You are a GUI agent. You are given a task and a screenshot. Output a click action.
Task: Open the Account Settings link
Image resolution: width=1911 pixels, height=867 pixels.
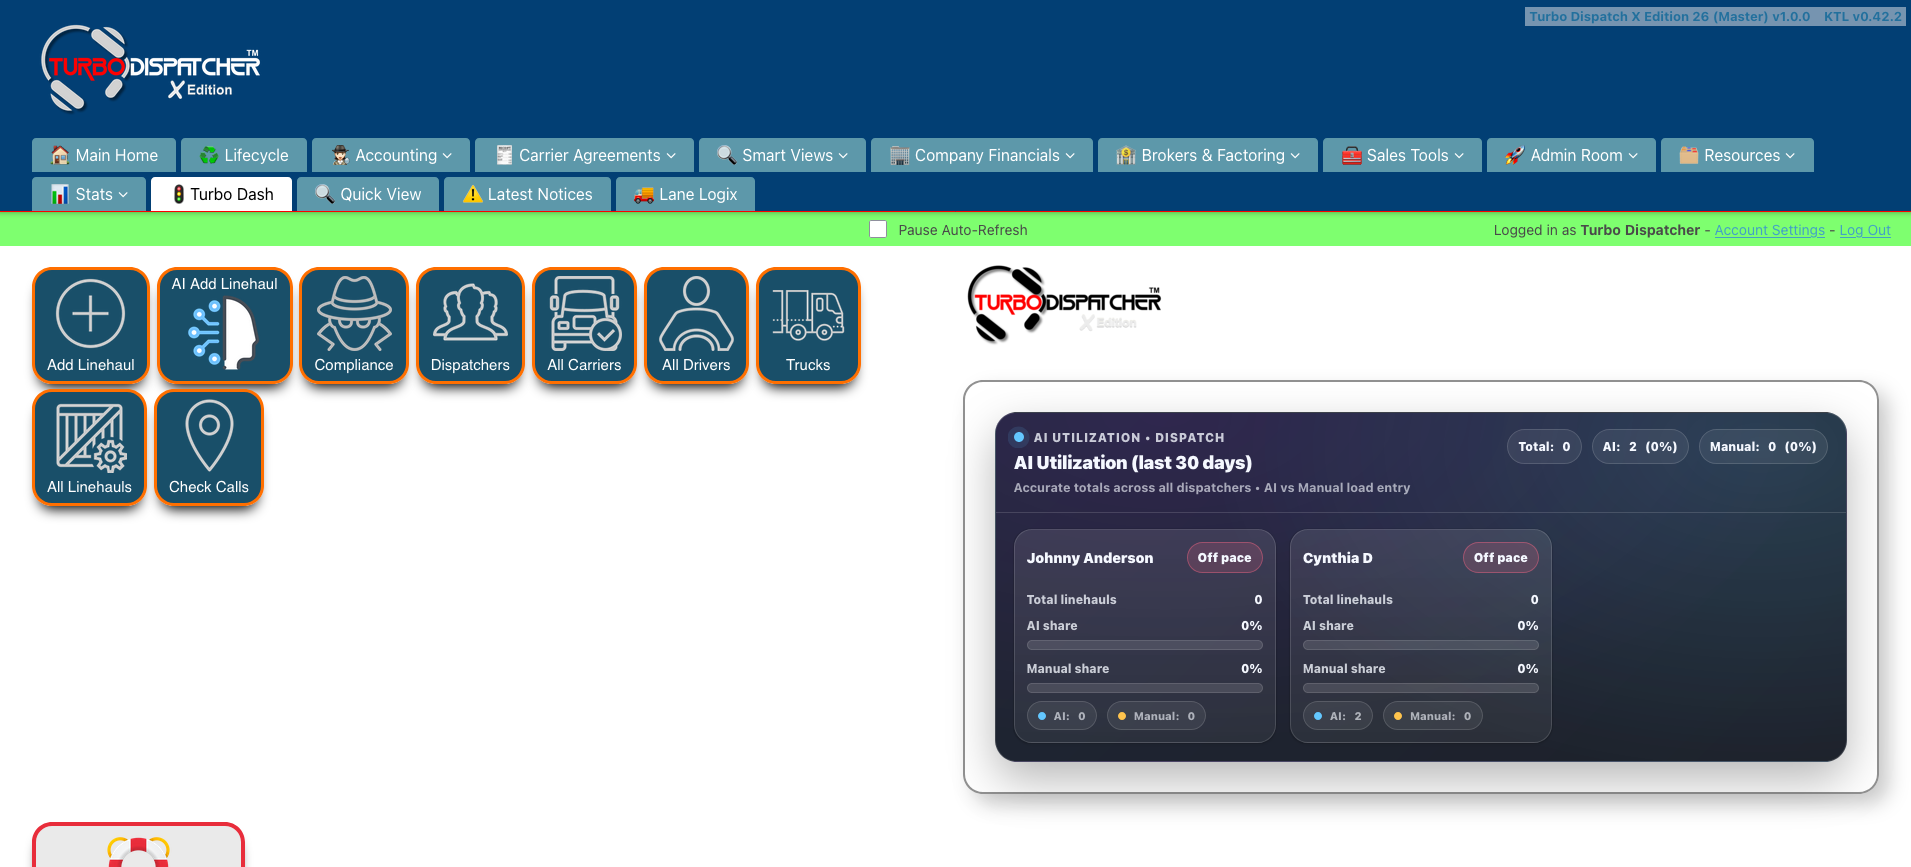click(1769, 230)
